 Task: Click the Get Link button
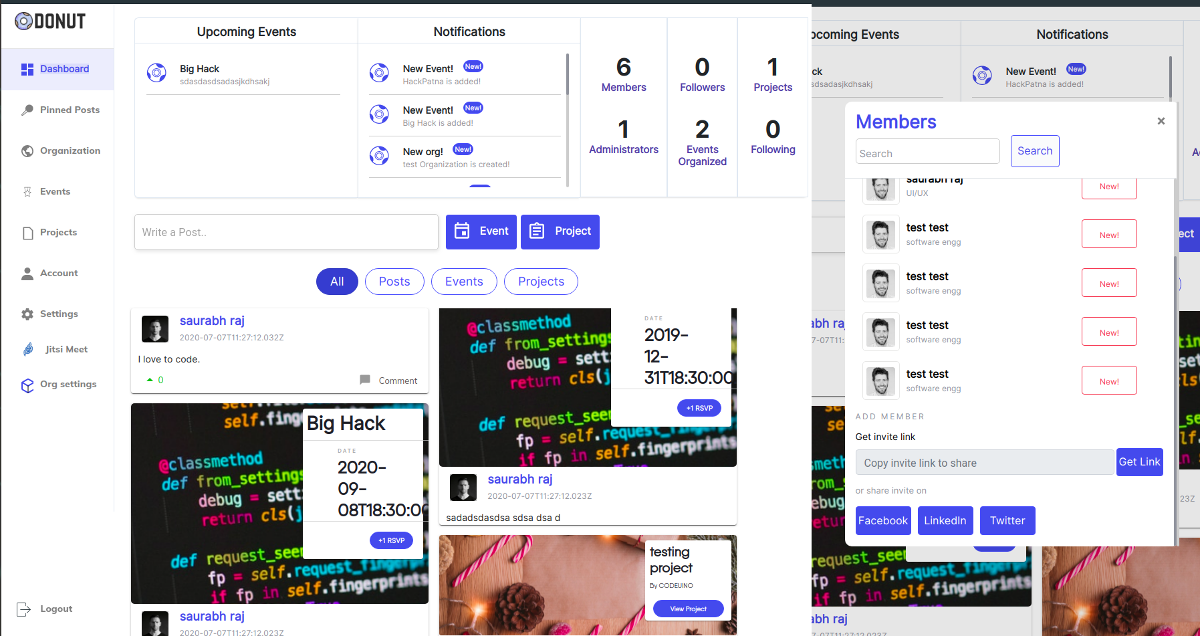[1140, 462]
